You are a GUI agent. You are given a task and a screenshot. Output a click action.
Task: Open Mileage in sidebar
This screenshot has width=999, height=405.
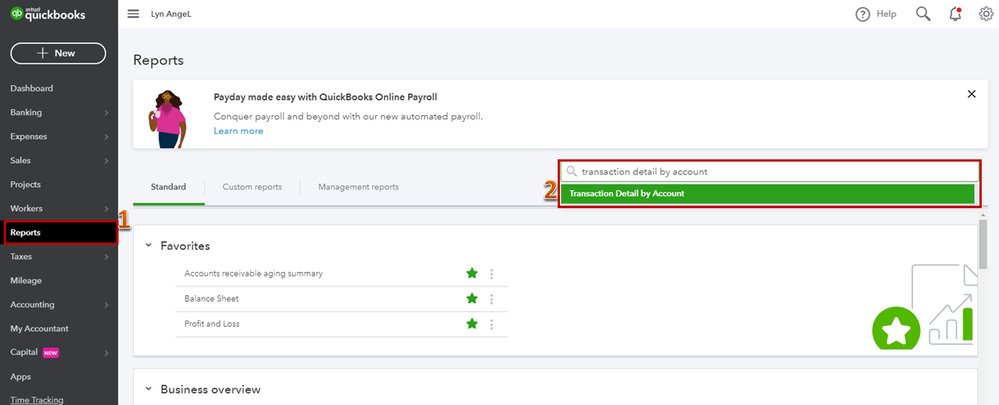[x=26, y=281]
